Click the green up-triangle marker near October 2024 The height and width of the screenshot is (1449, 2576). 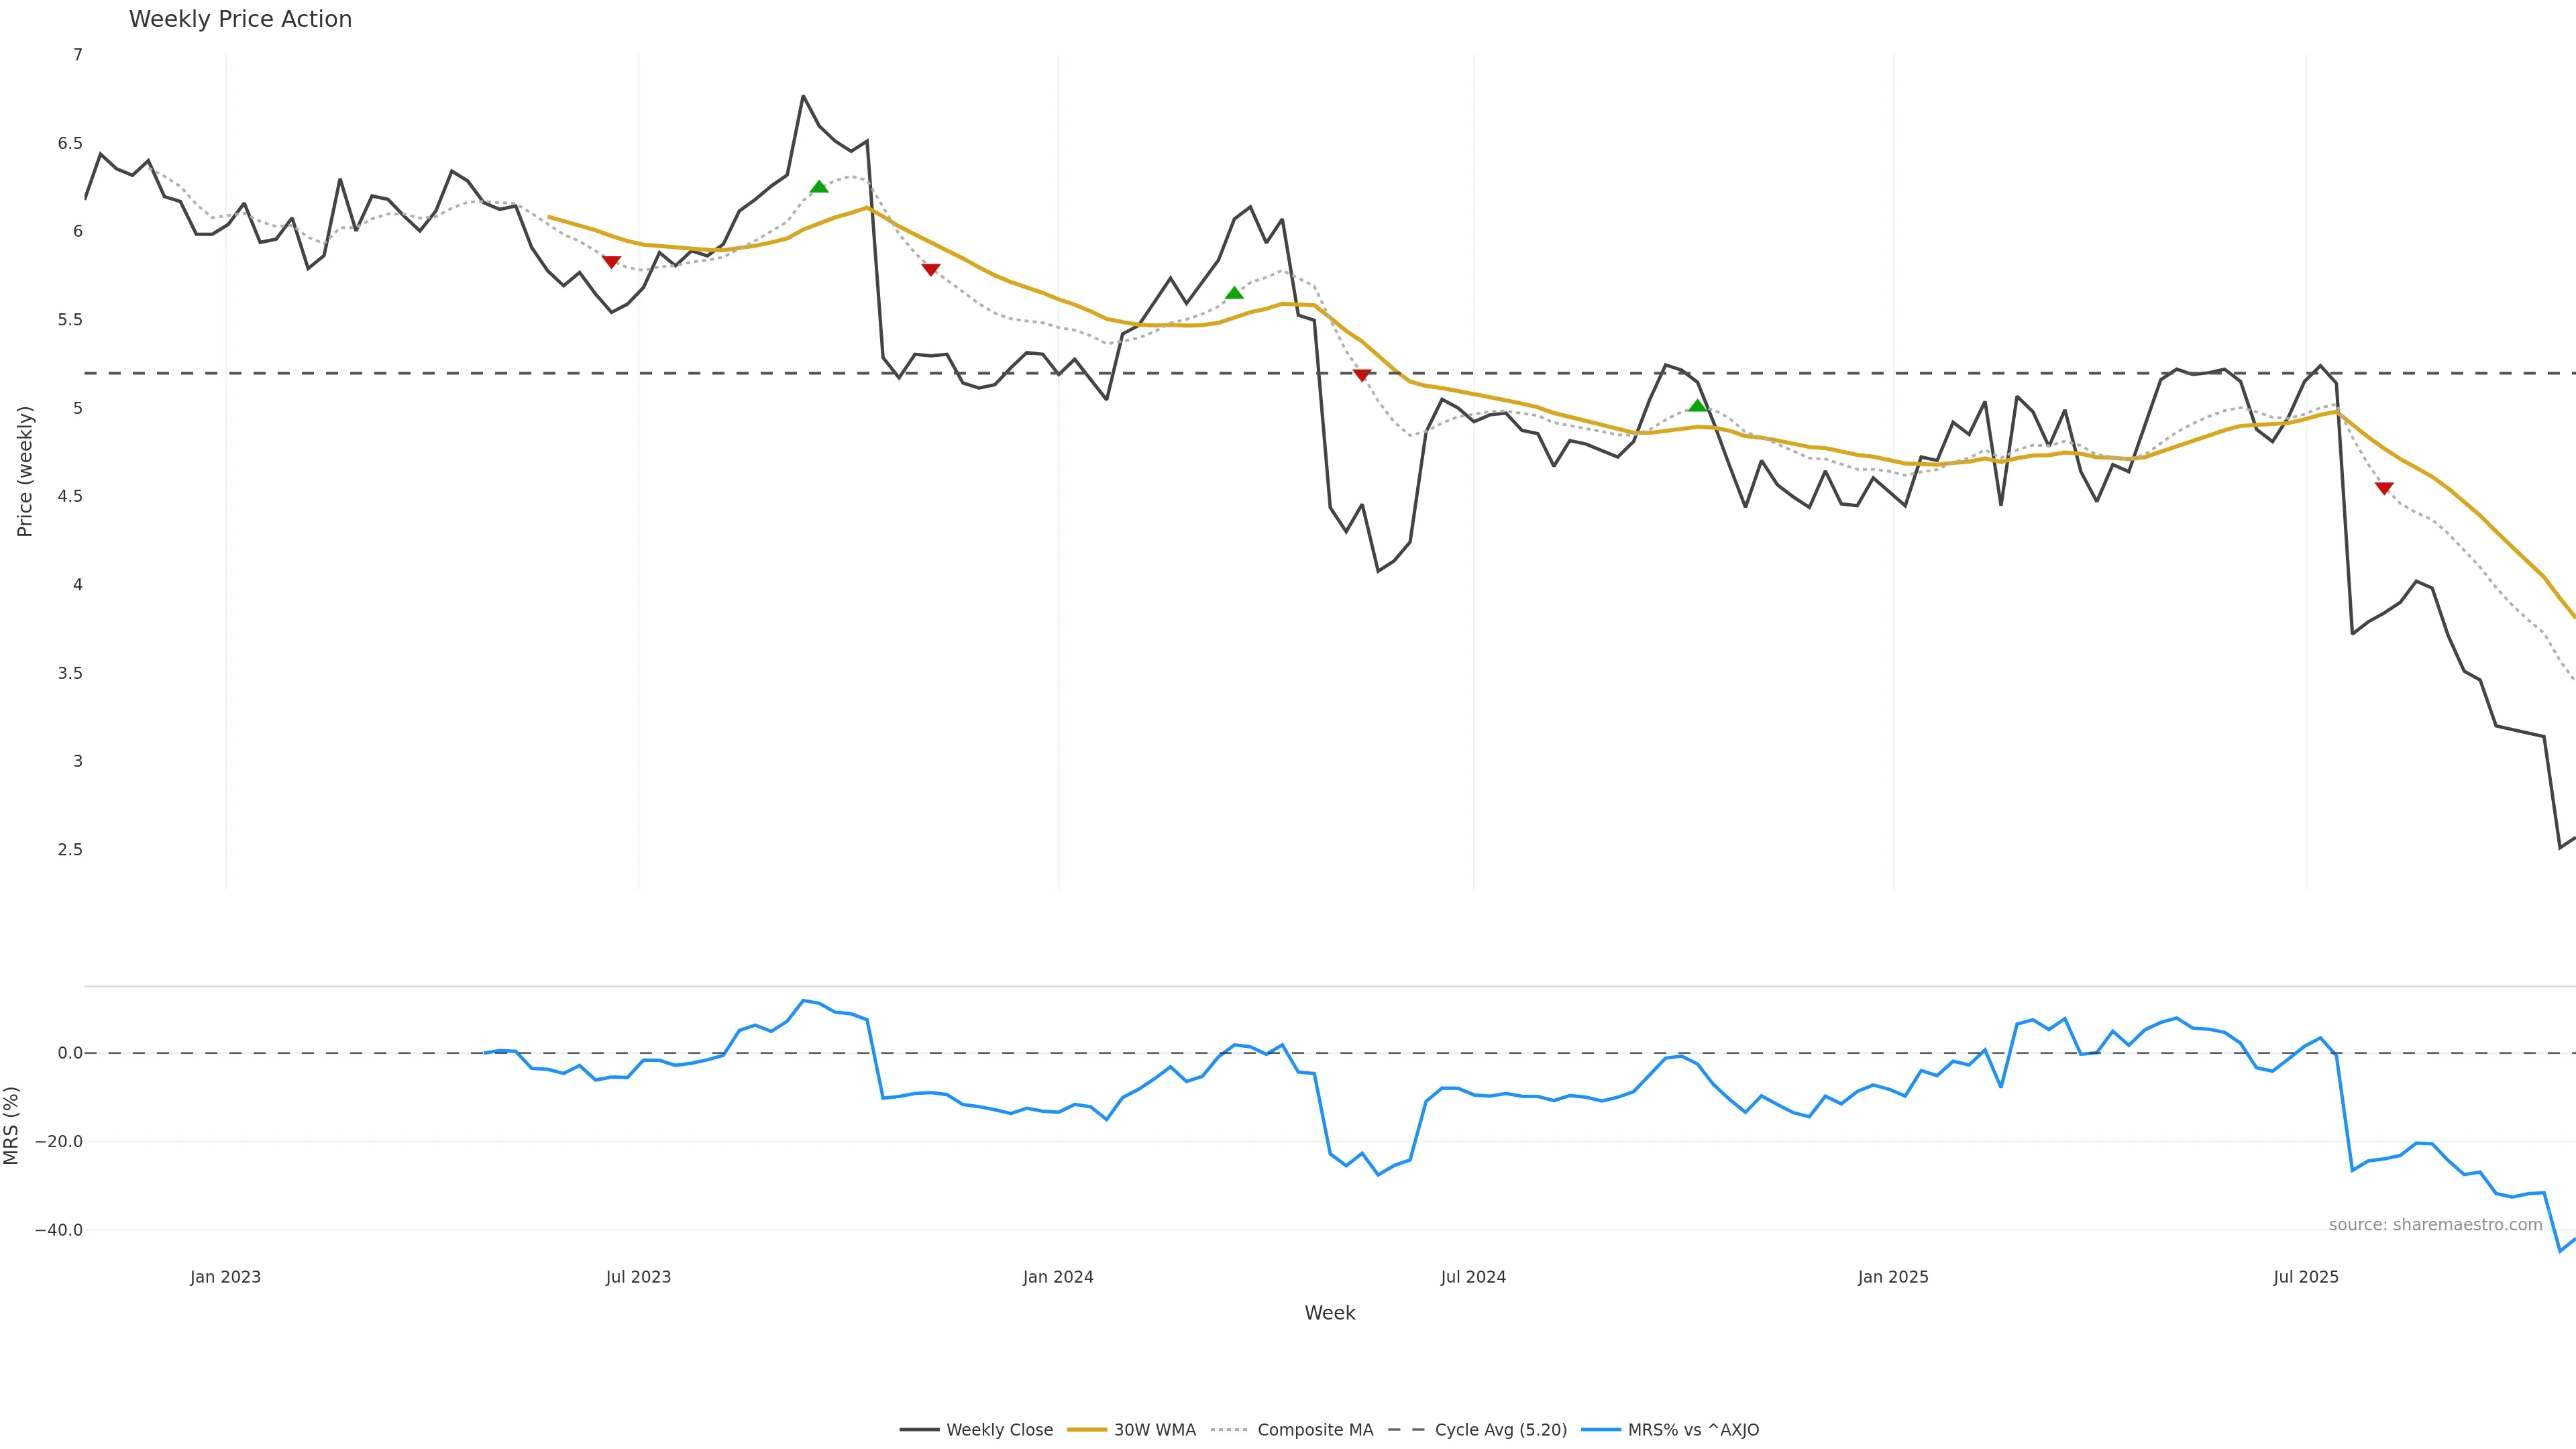1697,405
